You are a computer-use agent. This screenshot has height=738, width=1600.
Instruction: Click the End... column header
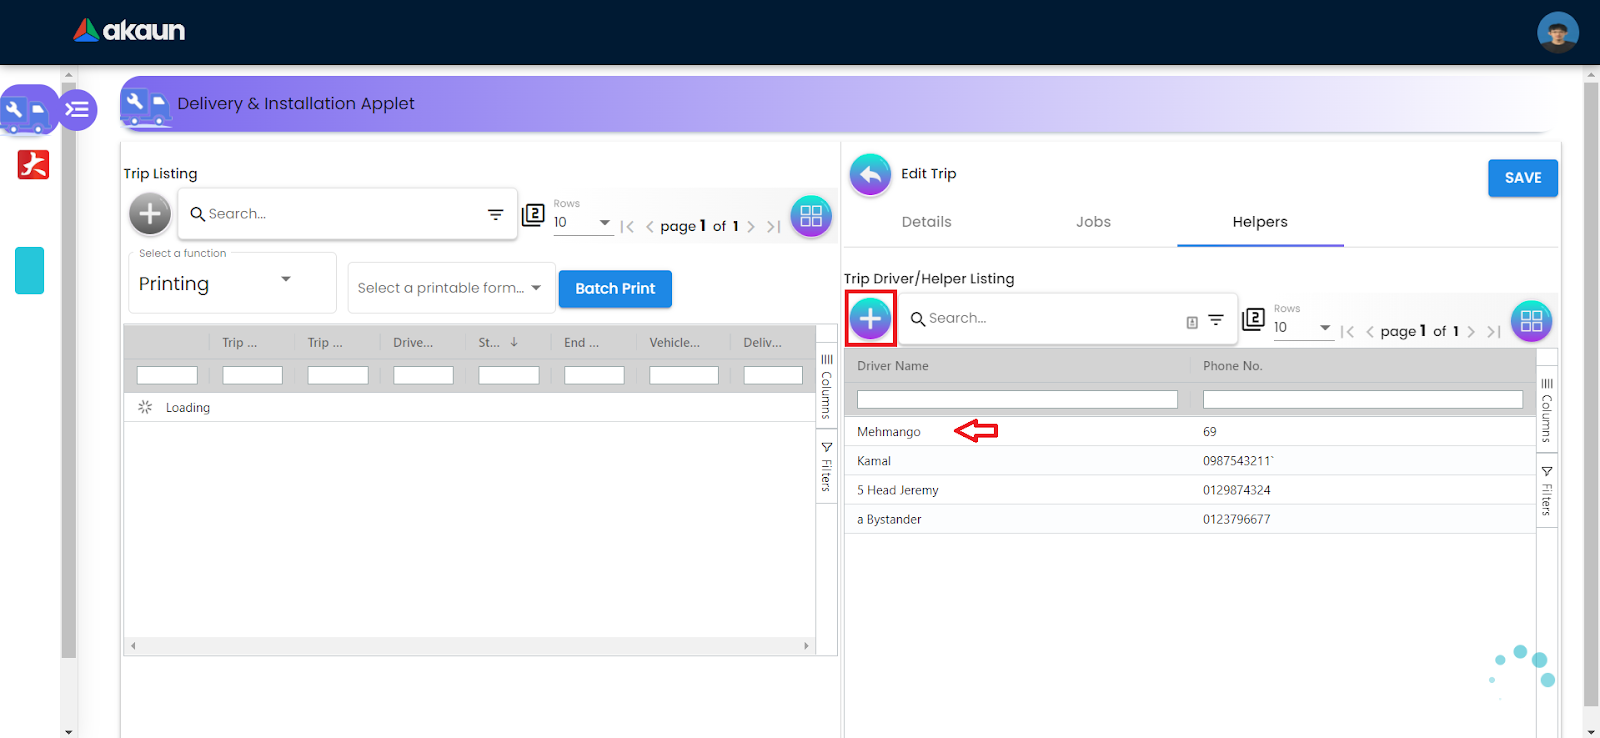pos(582,342)
